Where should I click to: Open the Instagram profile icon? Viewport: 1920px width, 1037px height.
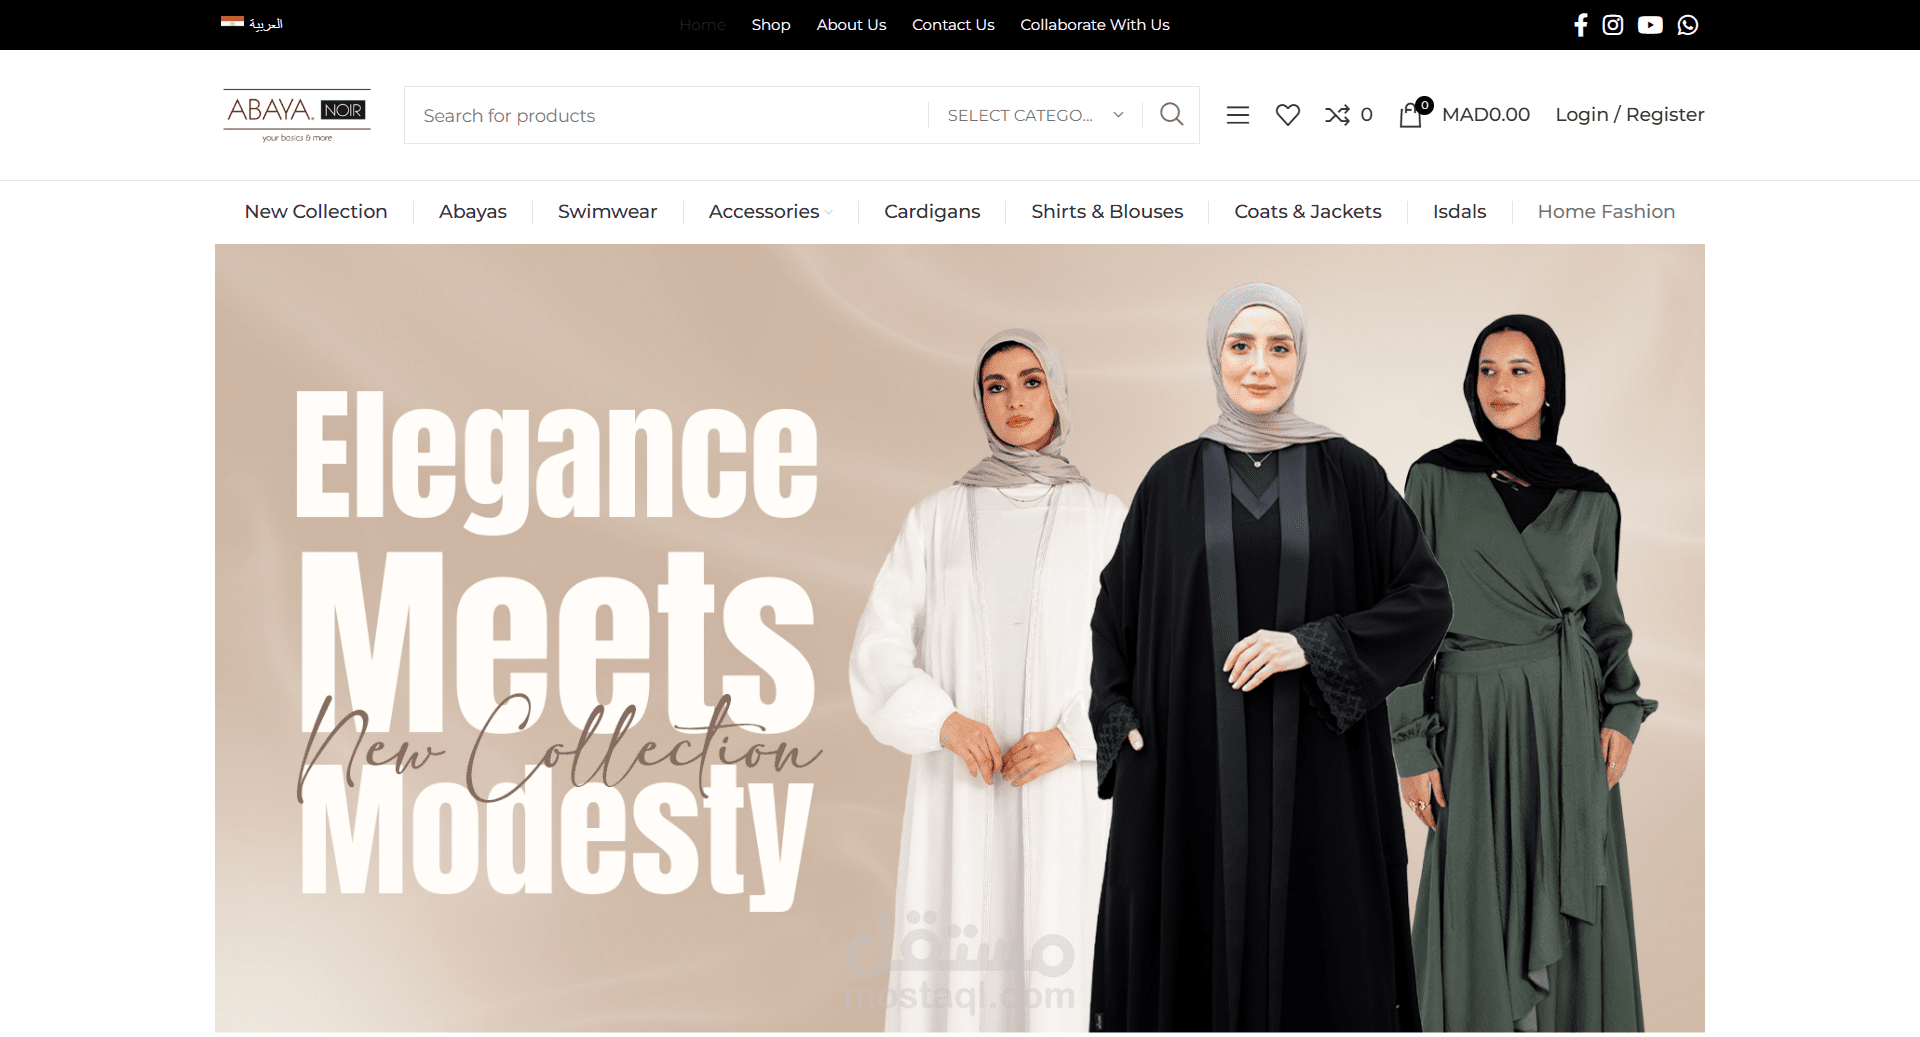pos(1613,25)
